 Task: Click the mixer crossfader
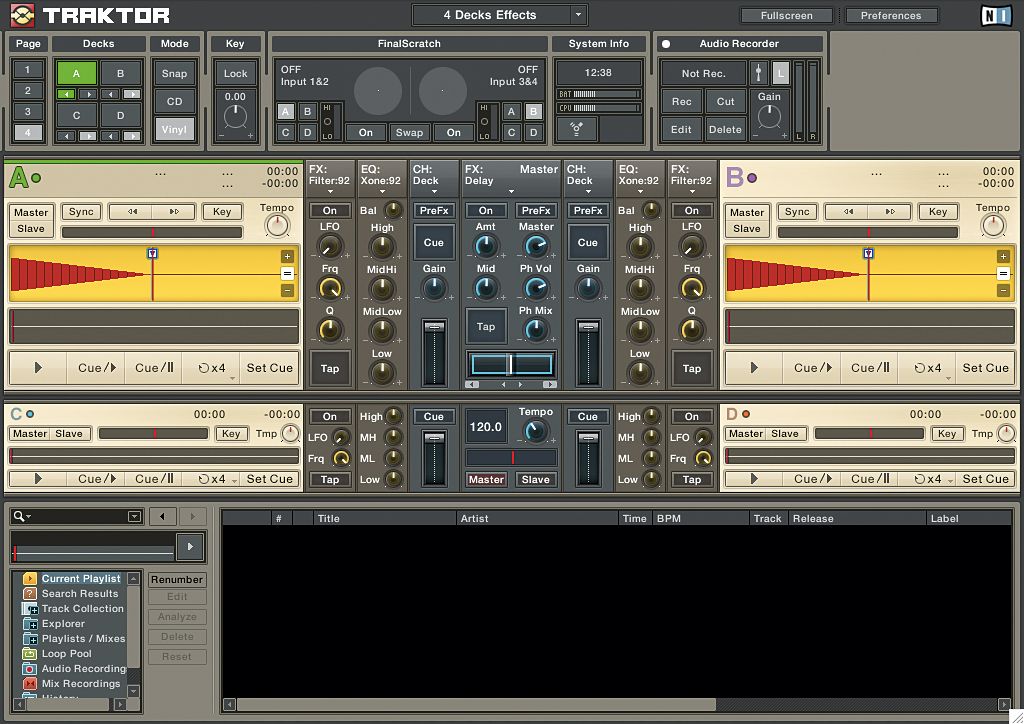click(x=511, y=364)
